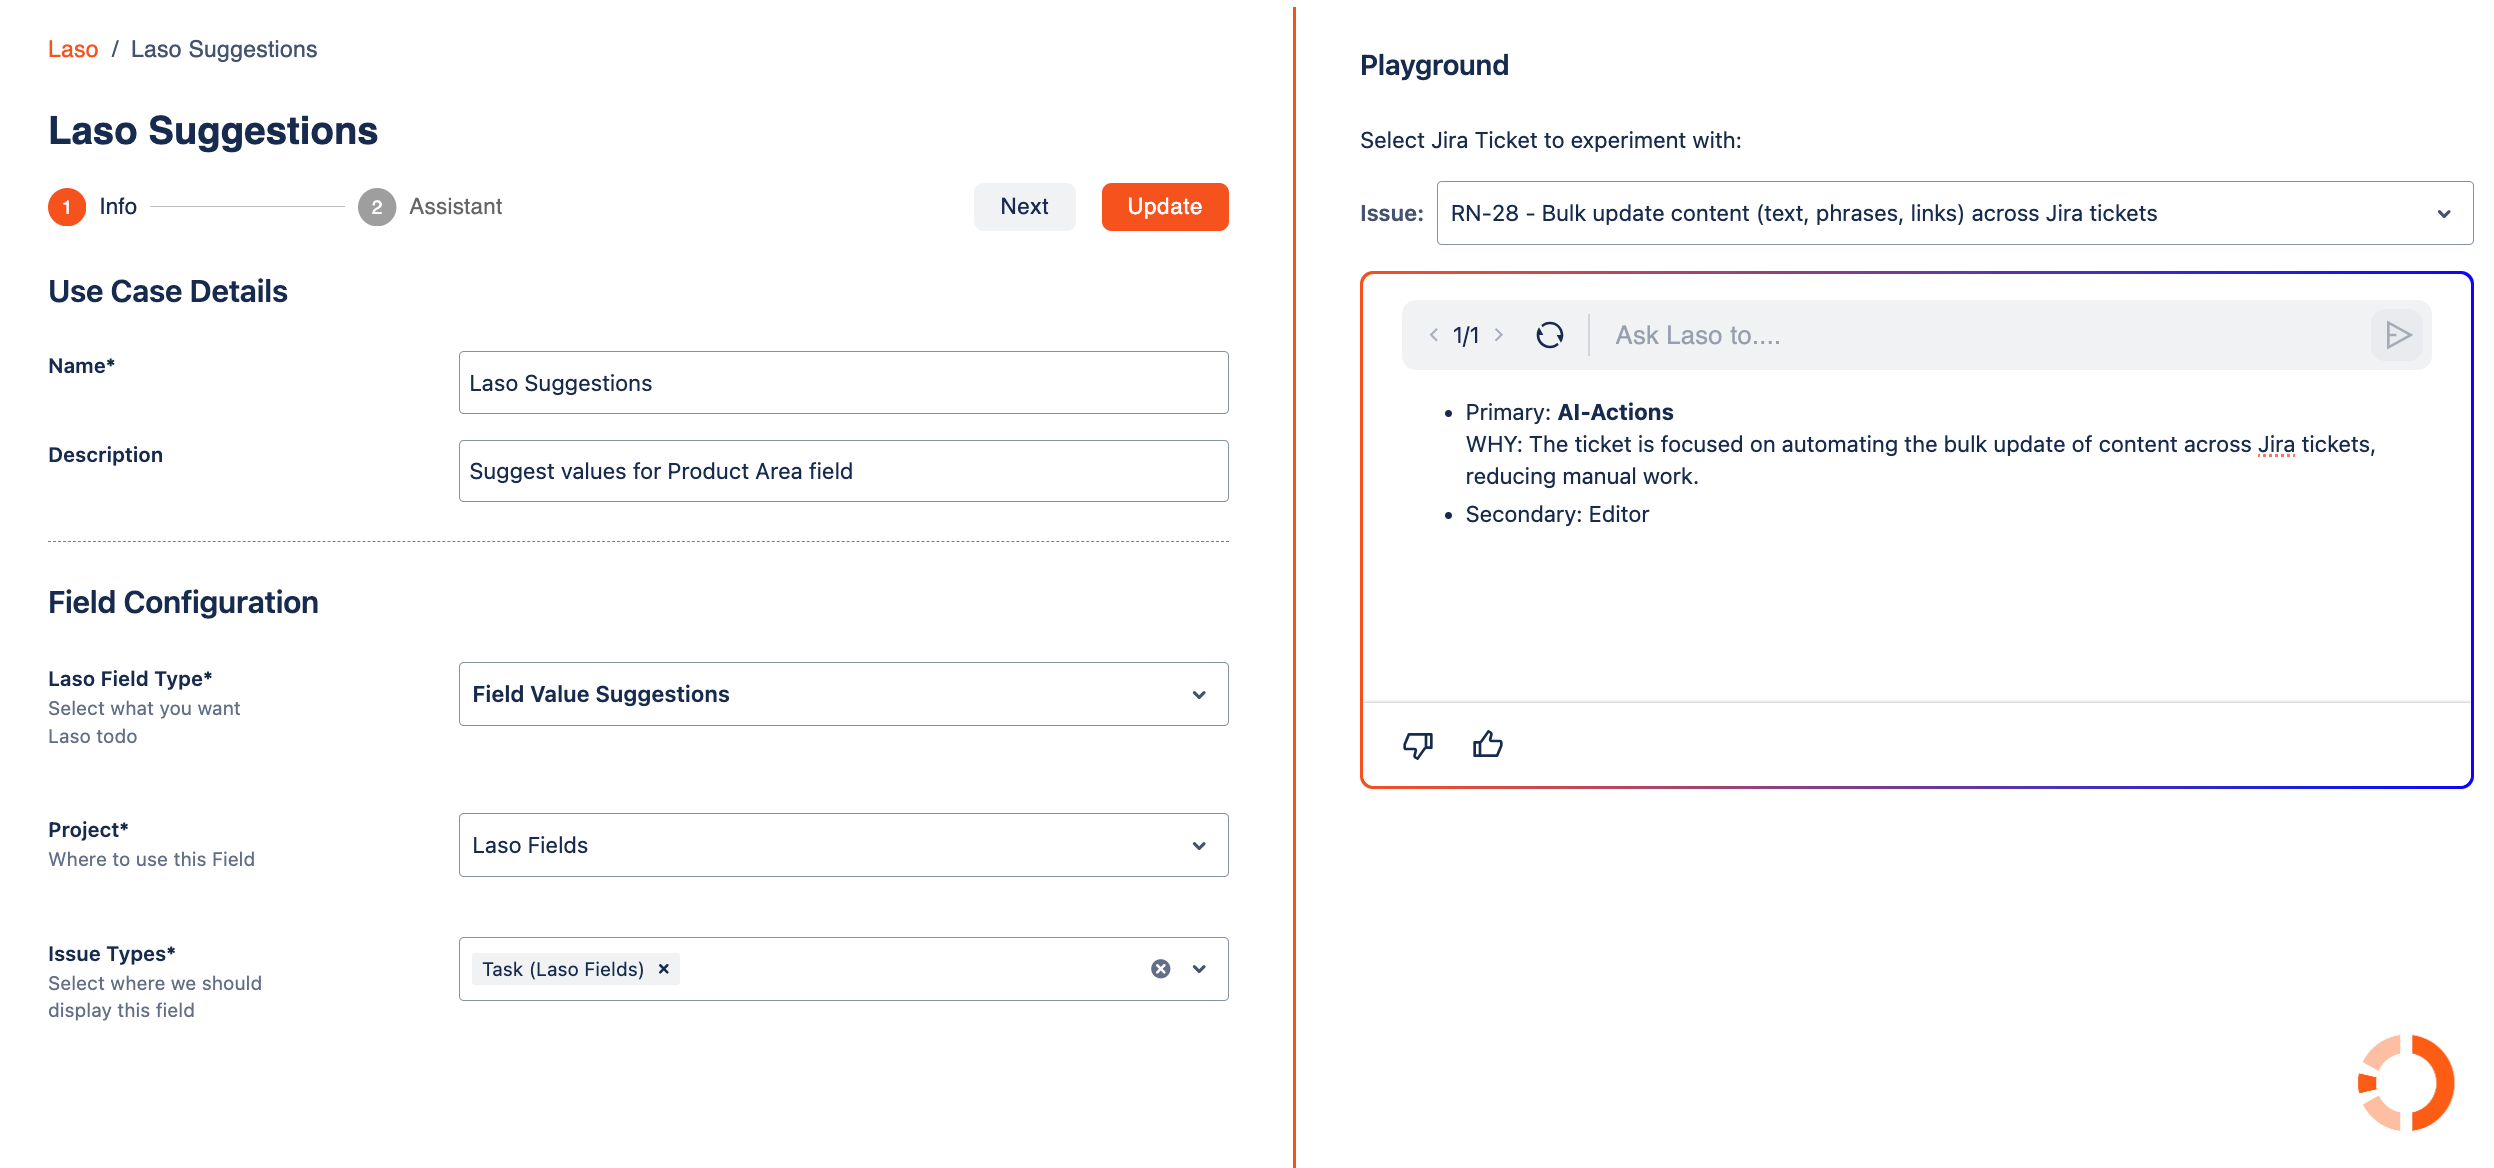Open the orange Laso floating logo widget
Screen dimensions: 2494x1168
tap(2405, 1083)
